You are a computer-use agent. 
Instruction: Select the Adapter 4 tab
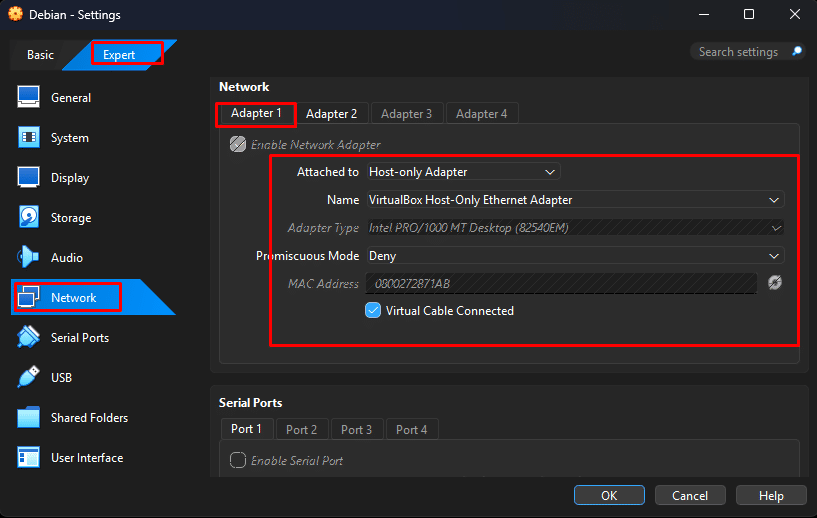tap(481, 114)
